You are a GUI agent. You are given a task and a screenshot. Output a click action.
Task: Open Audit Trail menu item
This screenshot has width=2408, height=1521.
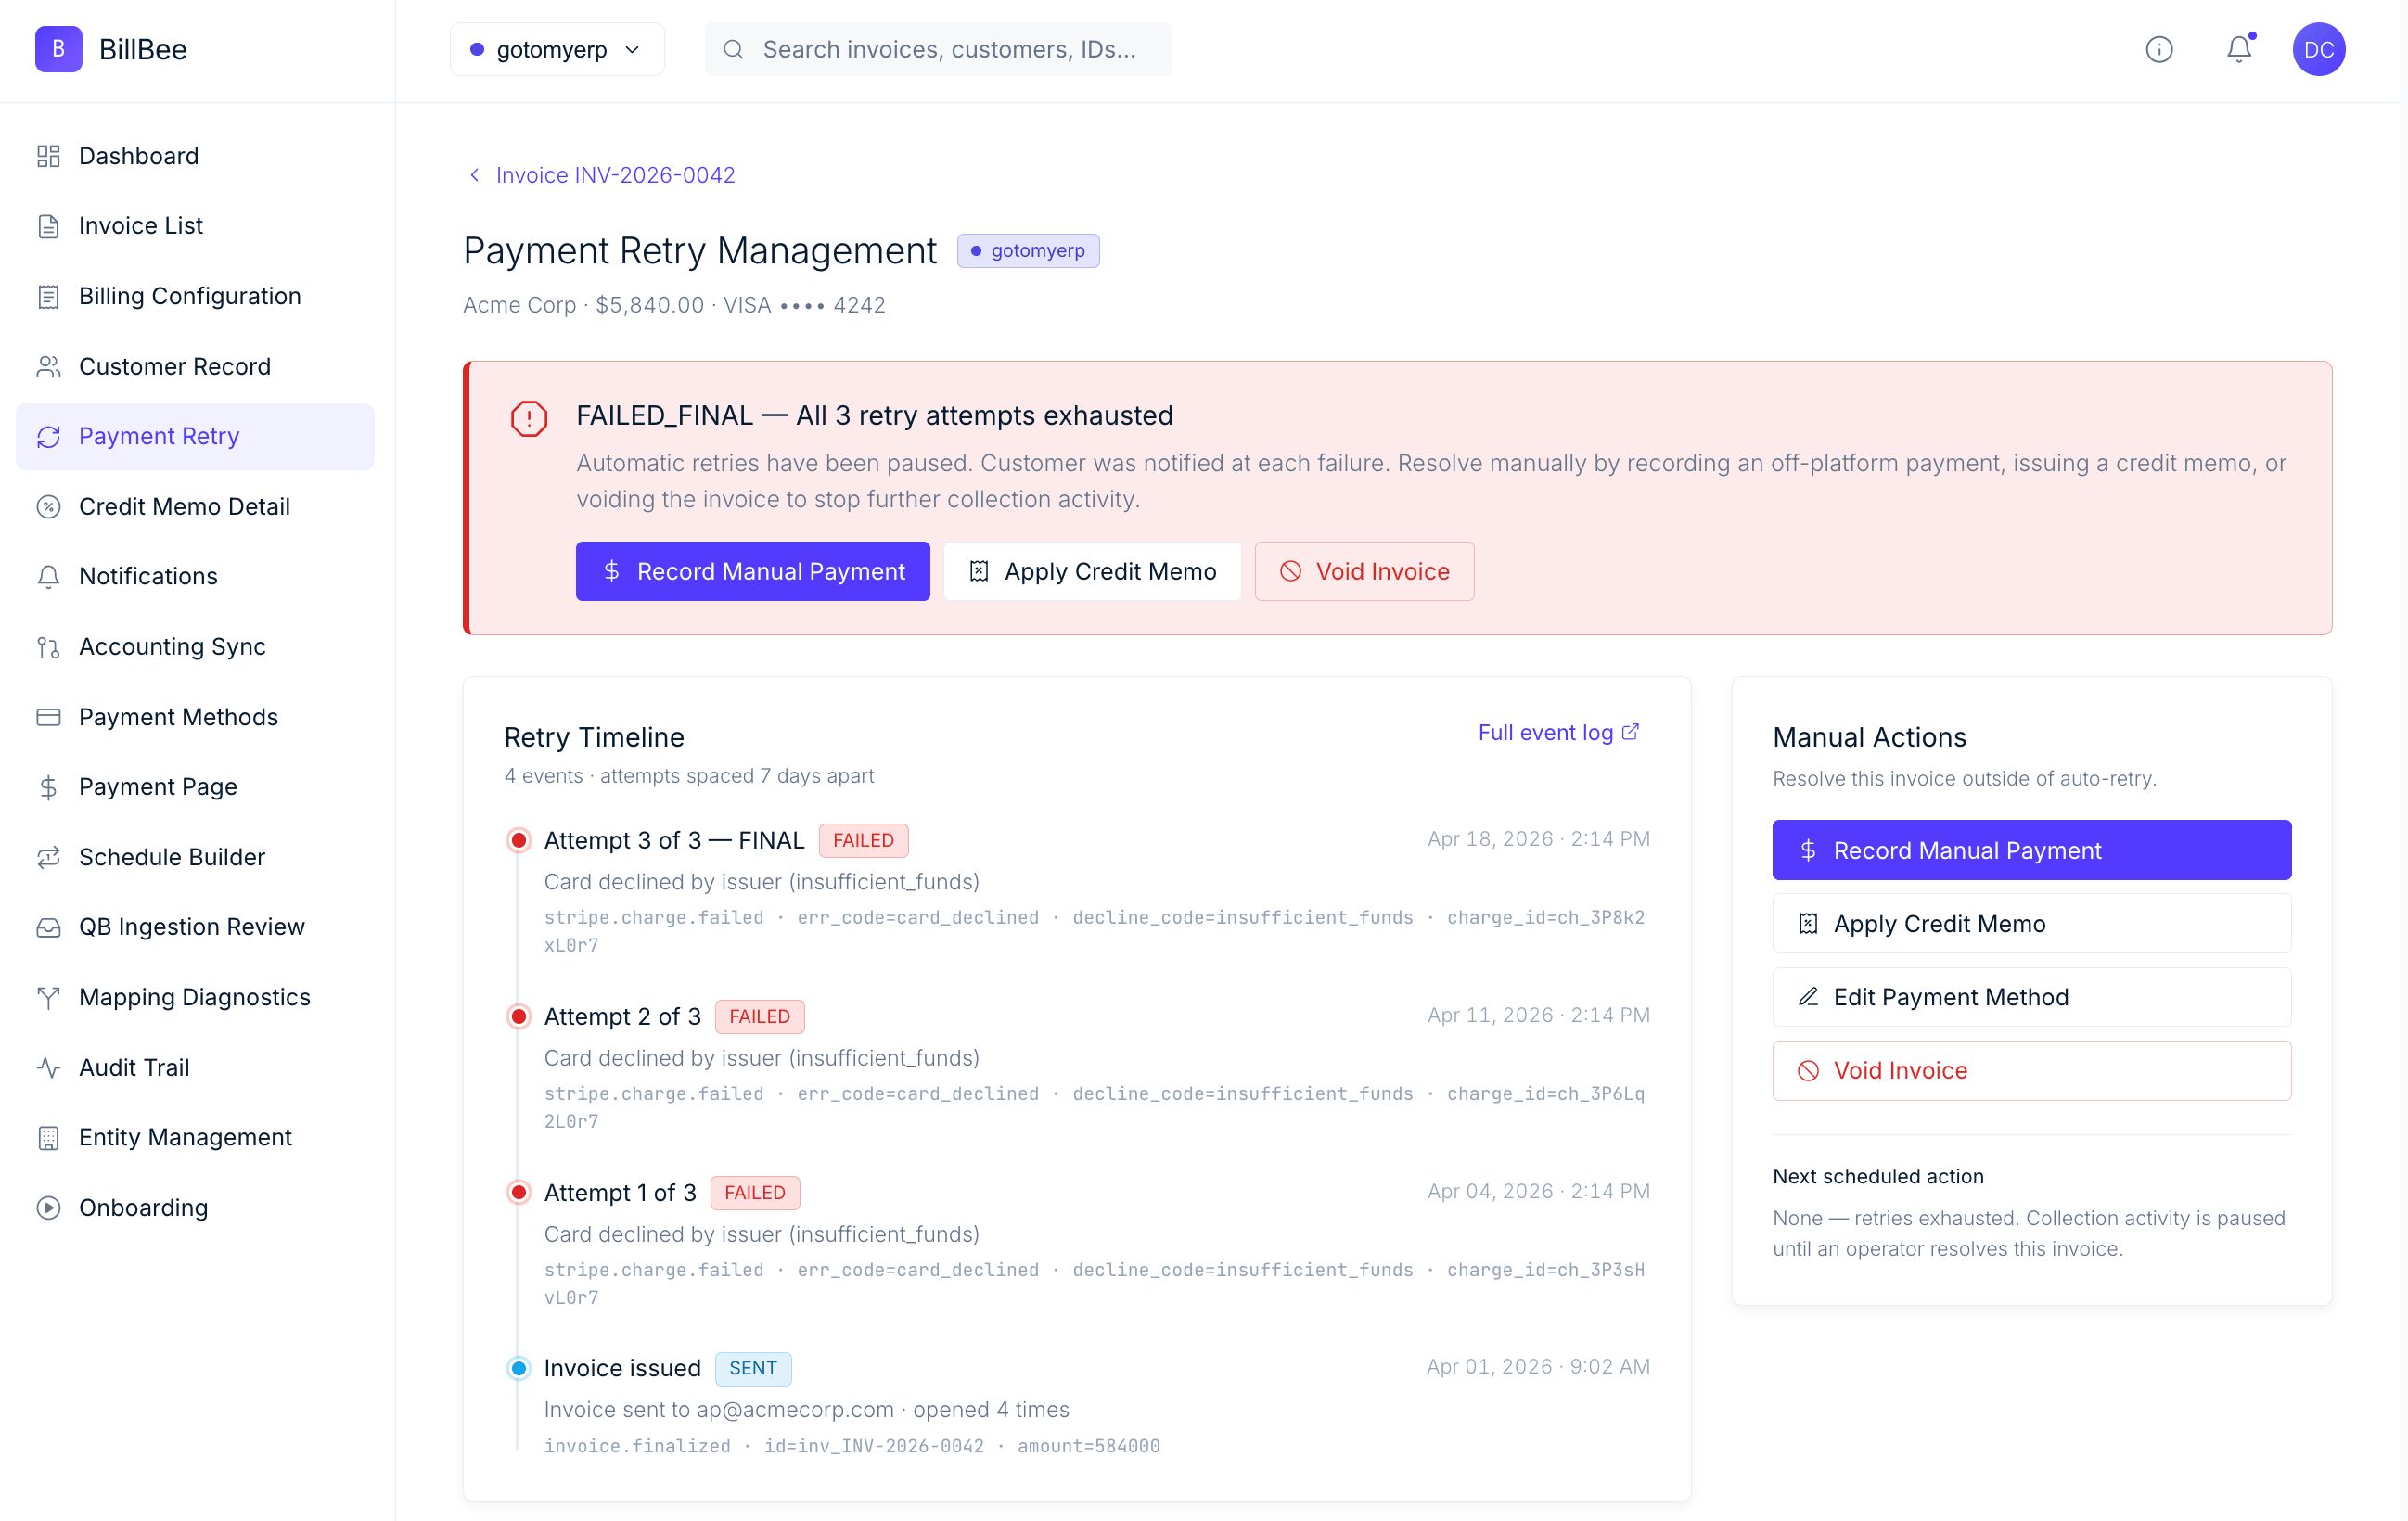(x=195, y=1067)
